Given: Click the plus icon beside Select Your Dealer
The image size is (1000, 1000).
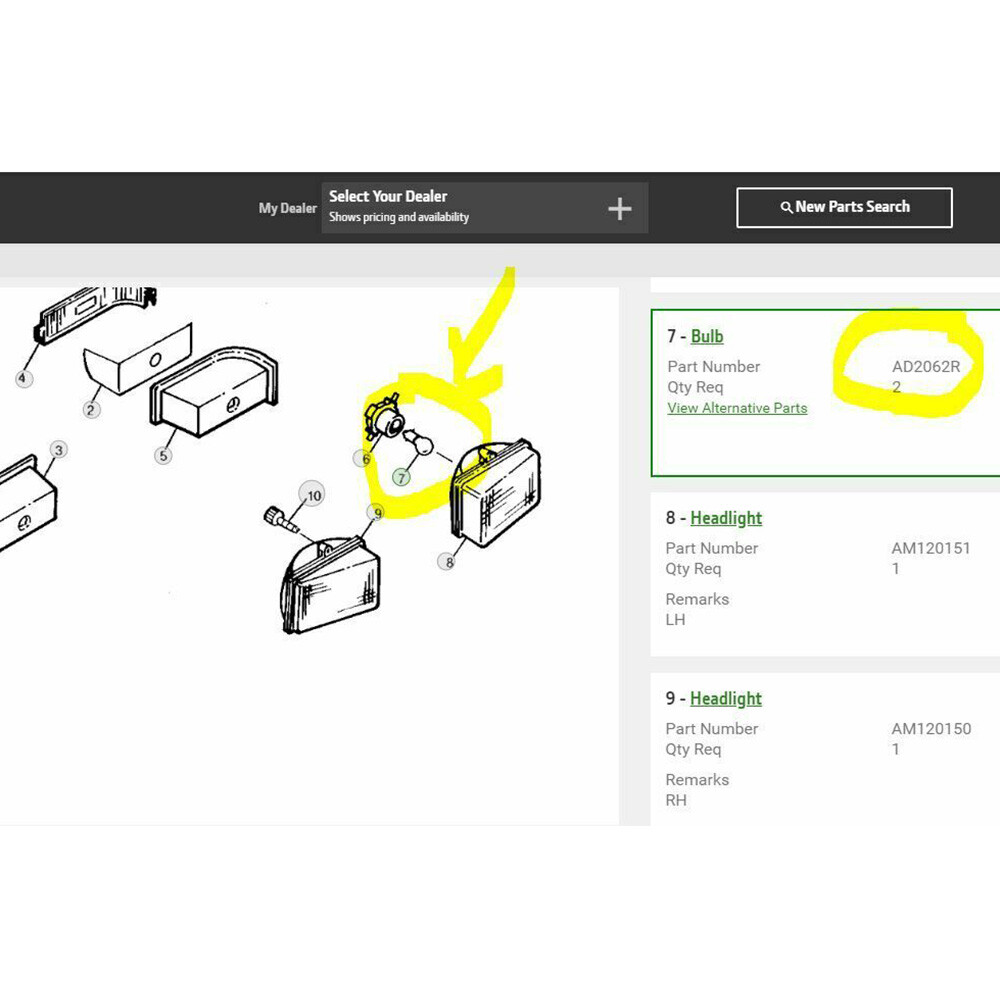Looking at the screenshot, I should pyautogui.click(x=619, y=209).
